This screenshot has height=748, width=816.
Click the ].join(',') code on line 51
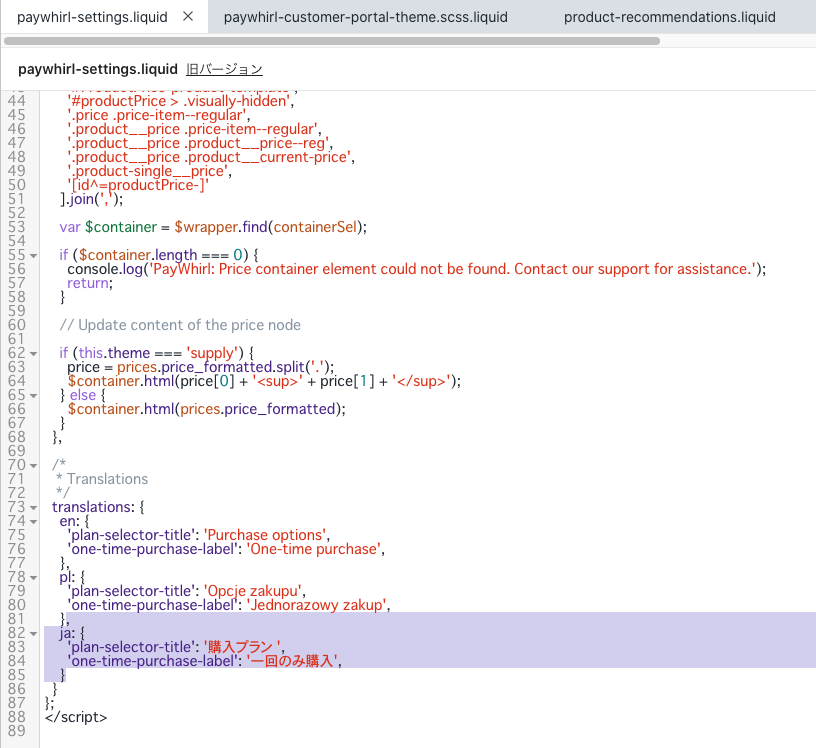point(91,199)
